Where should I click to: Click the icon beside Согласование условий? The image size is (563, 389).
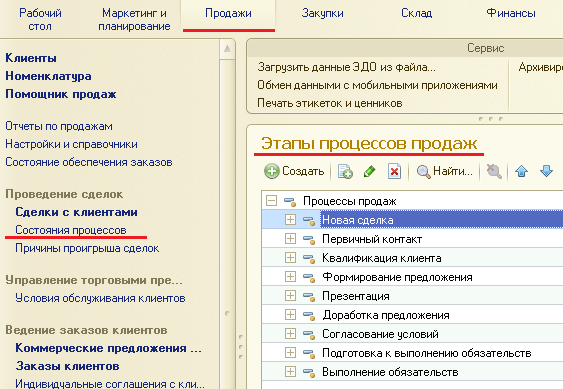click(309, 334)
